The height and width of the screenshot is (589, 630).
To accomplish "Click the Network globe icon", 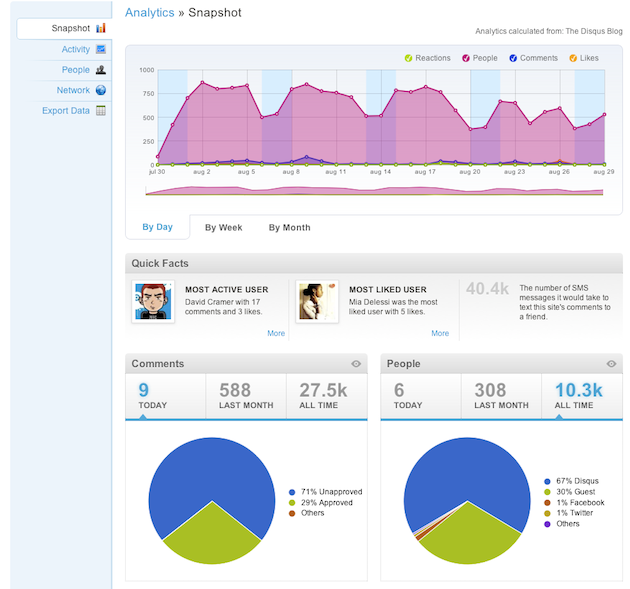I will [101, 90].
